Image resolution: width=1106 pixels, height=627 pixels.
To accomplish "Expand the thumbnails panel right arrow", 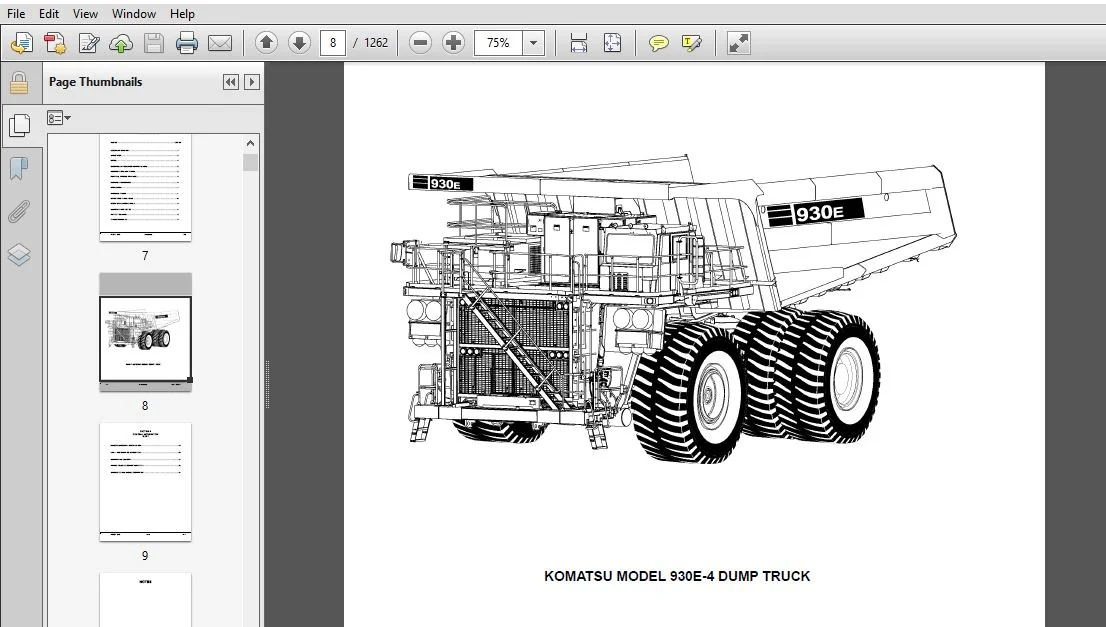I will coord(252,82).
